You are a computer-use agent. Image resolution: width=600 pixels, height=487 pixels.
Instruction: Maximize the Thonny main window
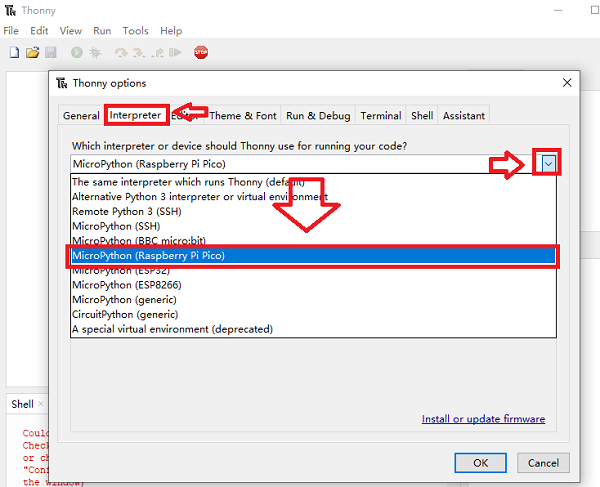[x=595, y=10]
